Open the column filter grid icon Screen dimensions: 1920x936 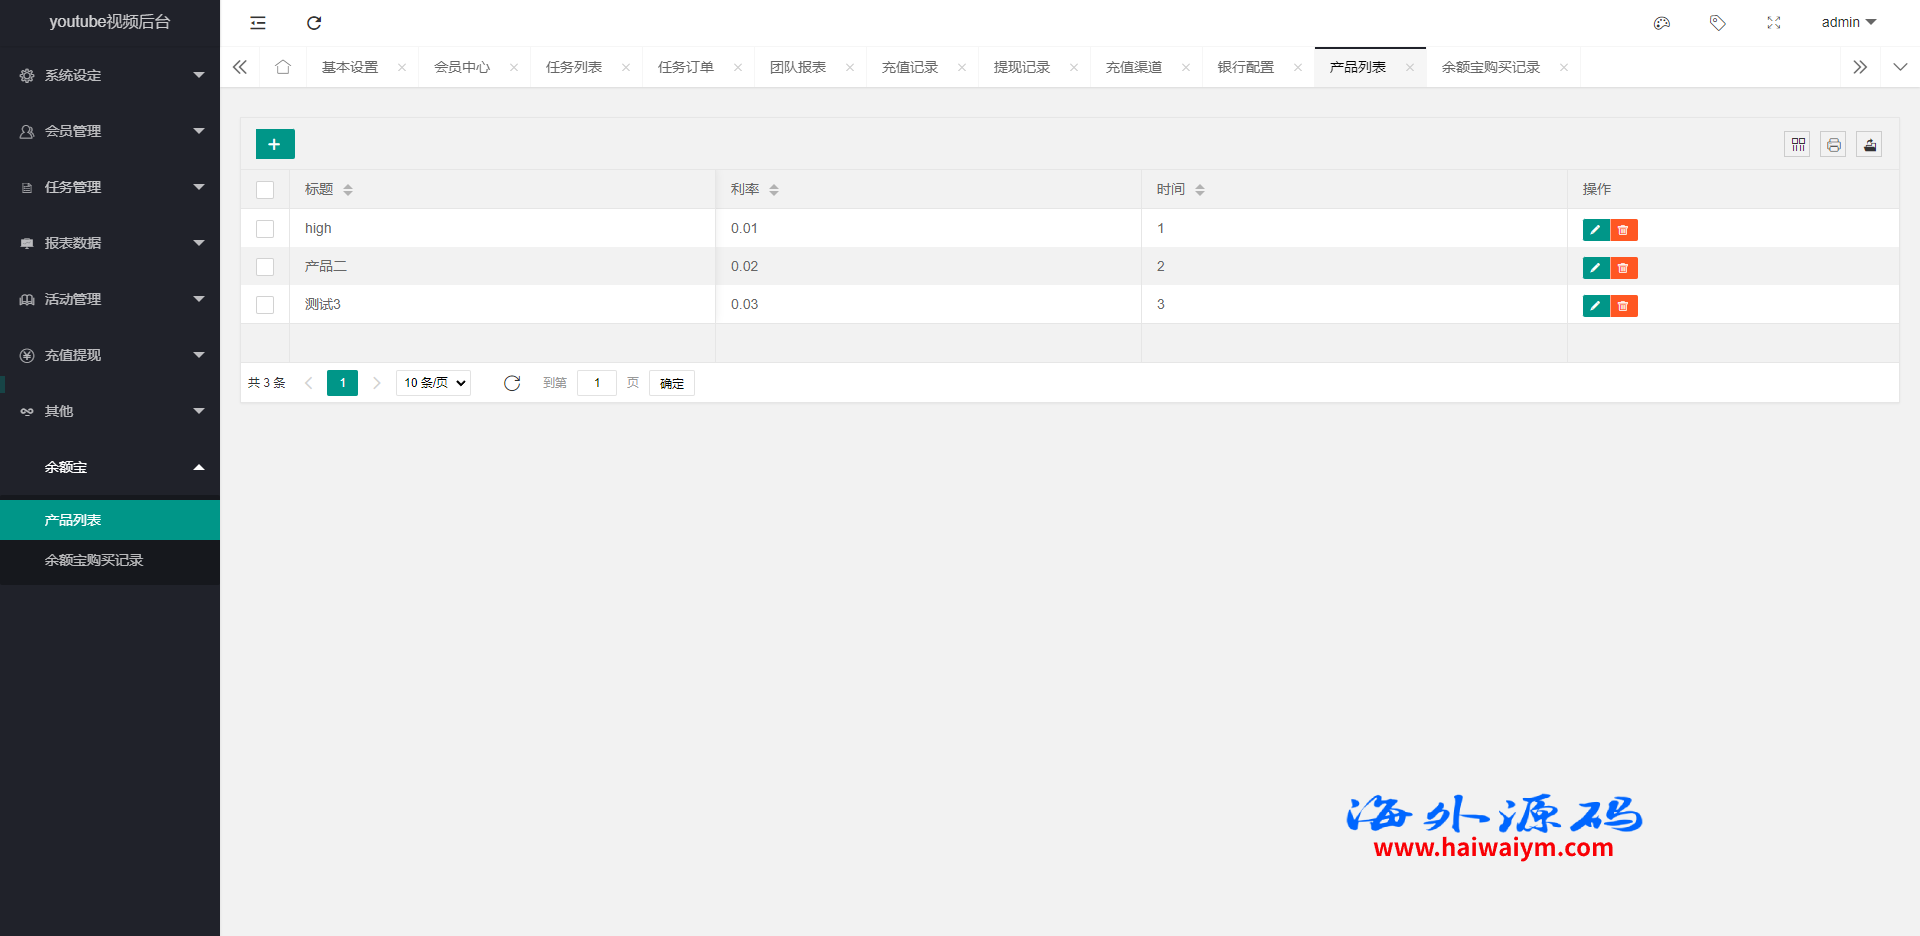pos(1797,145)
